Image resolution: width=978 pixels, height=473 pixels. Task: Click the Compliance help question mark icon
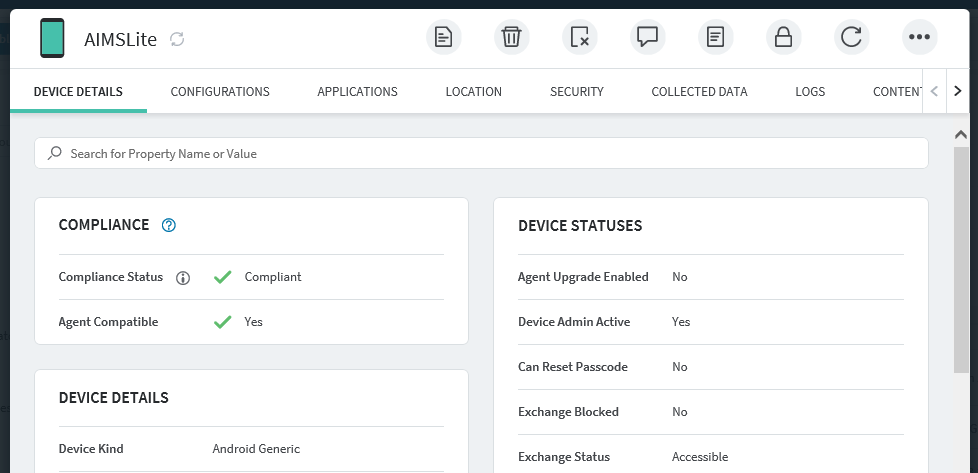[x=169, y=225]
